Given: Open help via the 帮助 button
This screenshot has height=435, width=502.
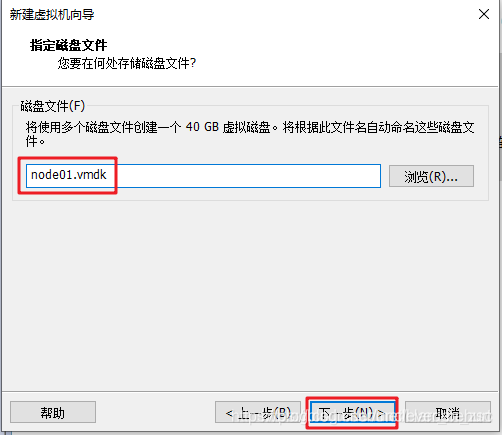Looking at the screenshot, I should pos(53,412).
